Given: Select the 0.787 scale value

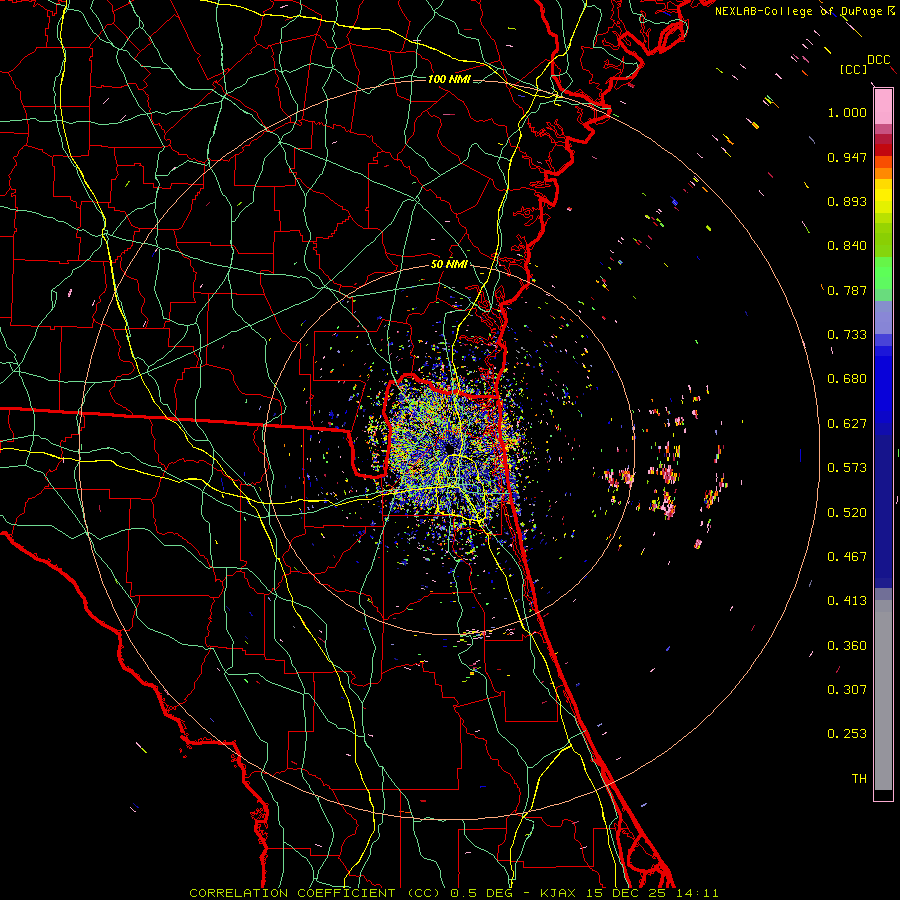Looking at the screenshot, I should [847, 290].
